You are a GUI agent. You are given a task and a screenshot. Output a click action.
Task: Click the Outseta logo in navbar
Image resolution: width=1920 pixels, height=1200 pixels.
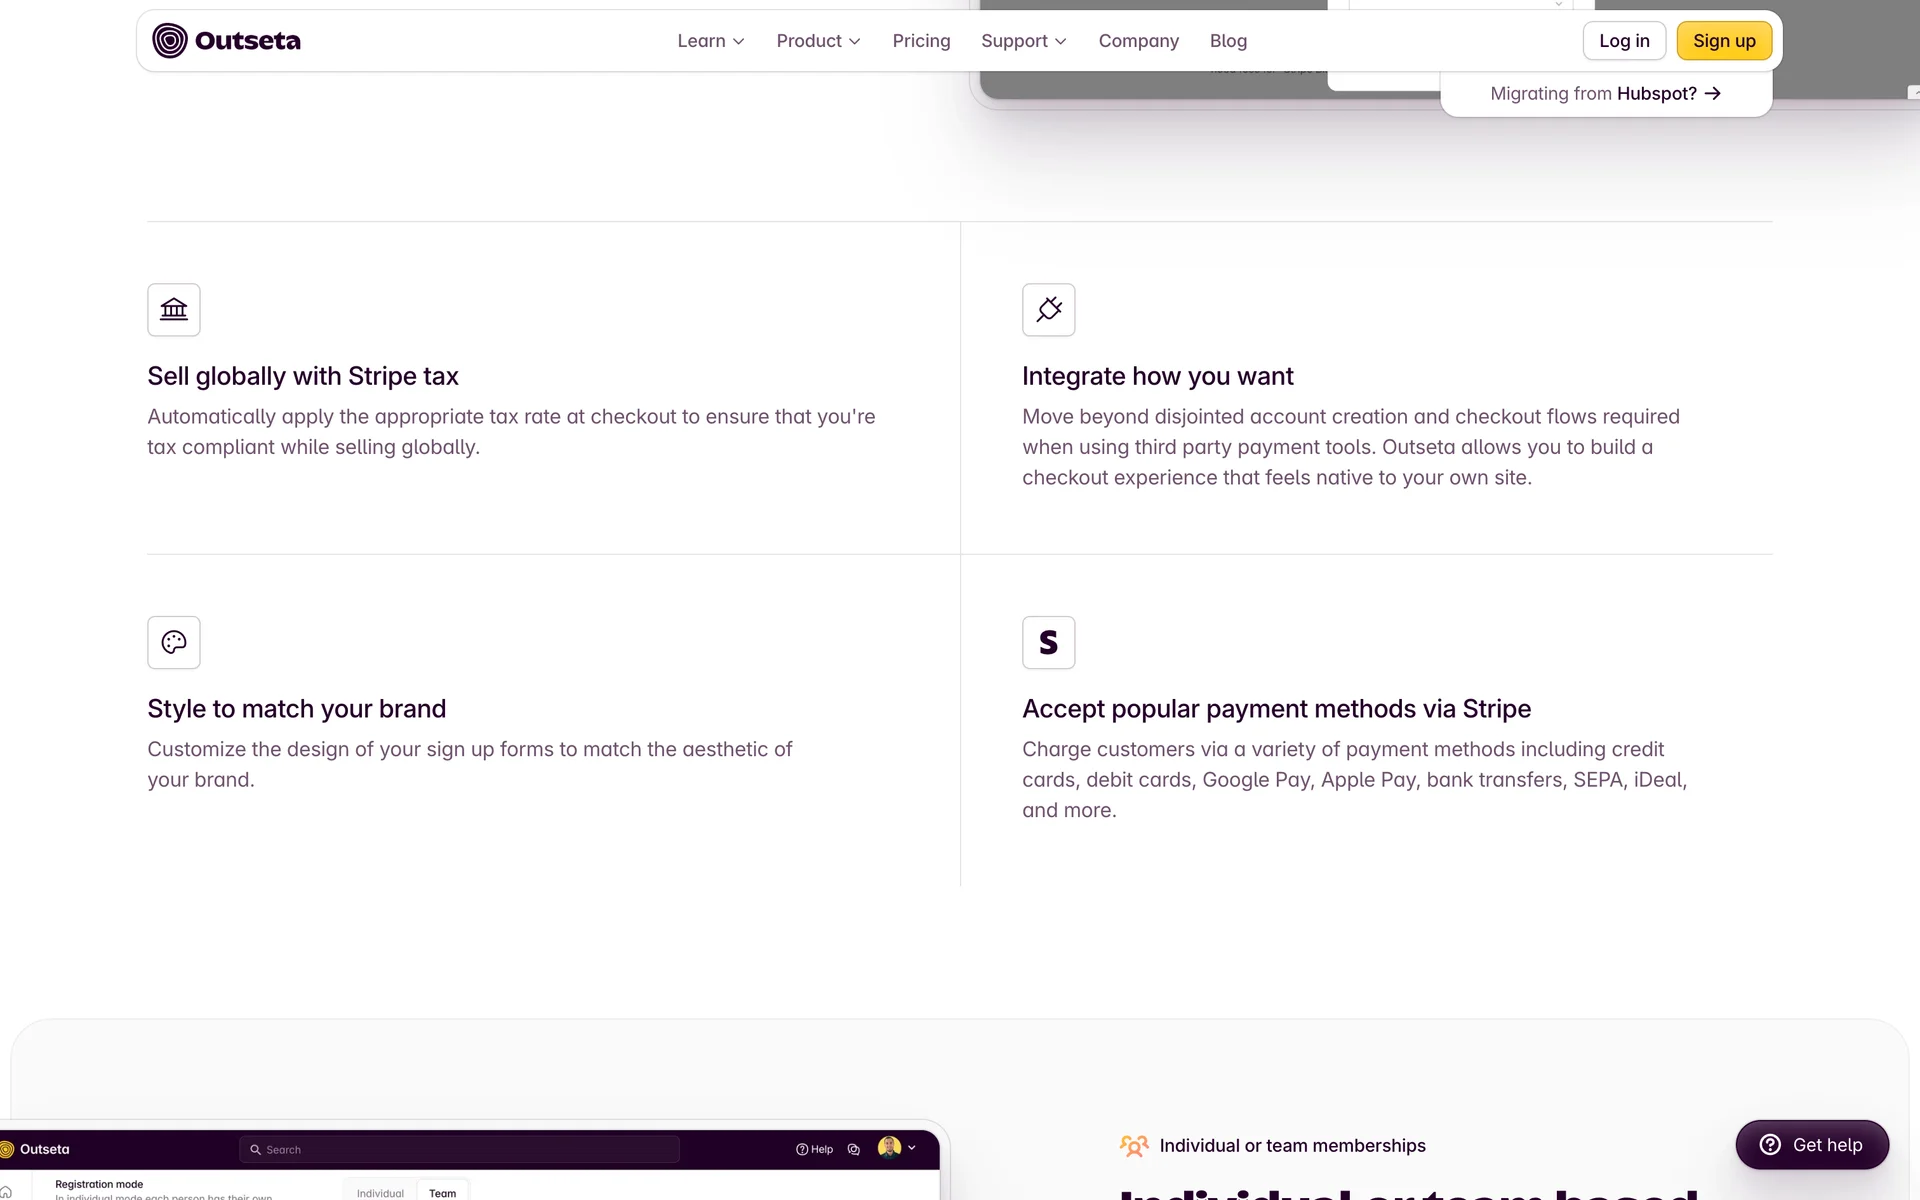click(x=226, y=41)
